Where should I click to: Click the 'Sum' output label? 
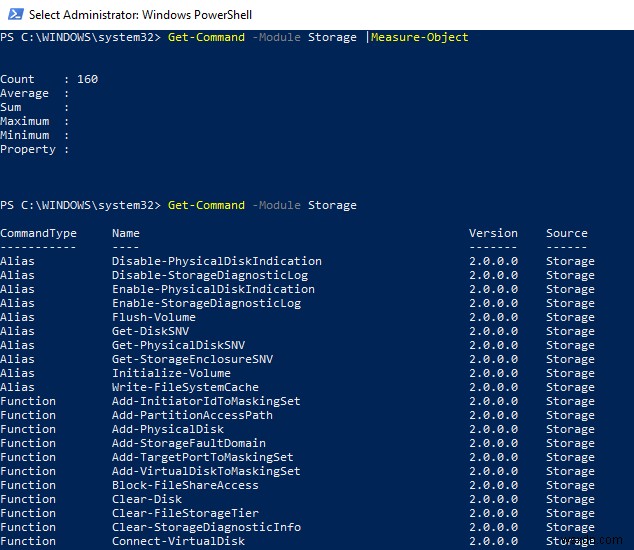click(11, 107)
